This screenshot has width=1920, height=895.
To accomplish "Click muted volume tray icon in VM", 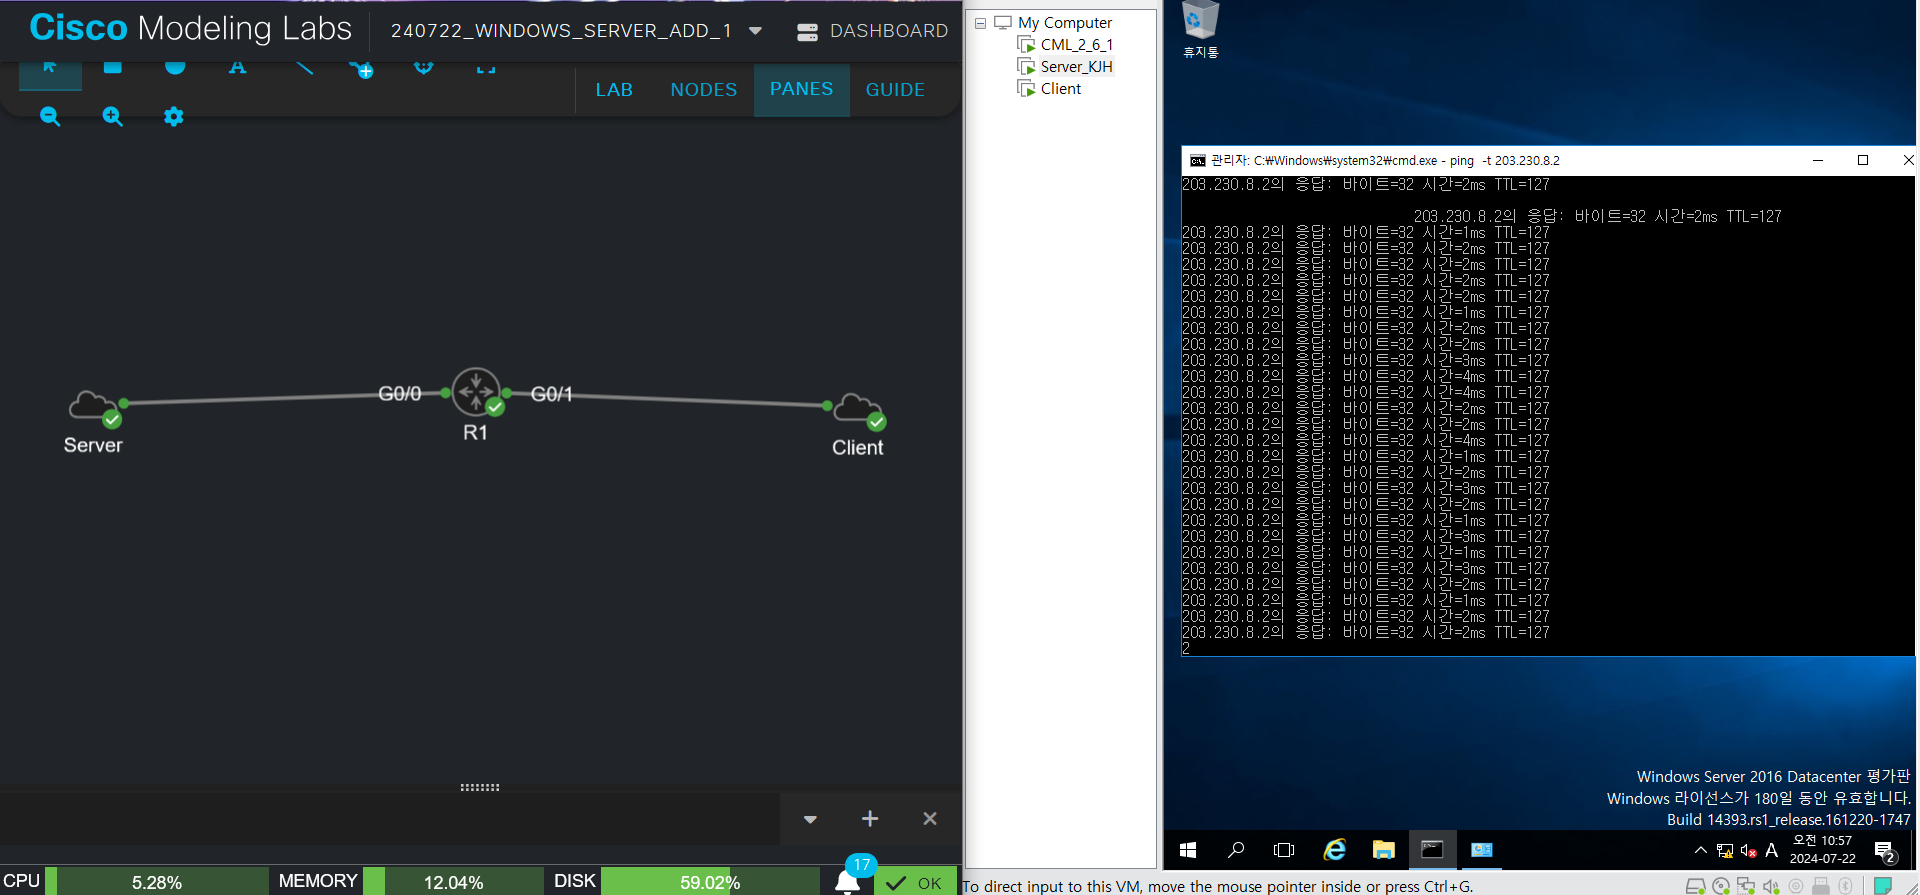I will tap(1748, 851).
